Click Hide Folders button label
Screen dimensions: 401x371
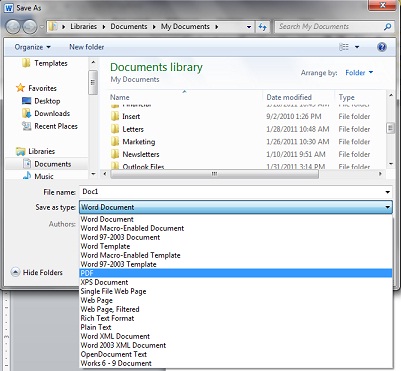(43, 272)
